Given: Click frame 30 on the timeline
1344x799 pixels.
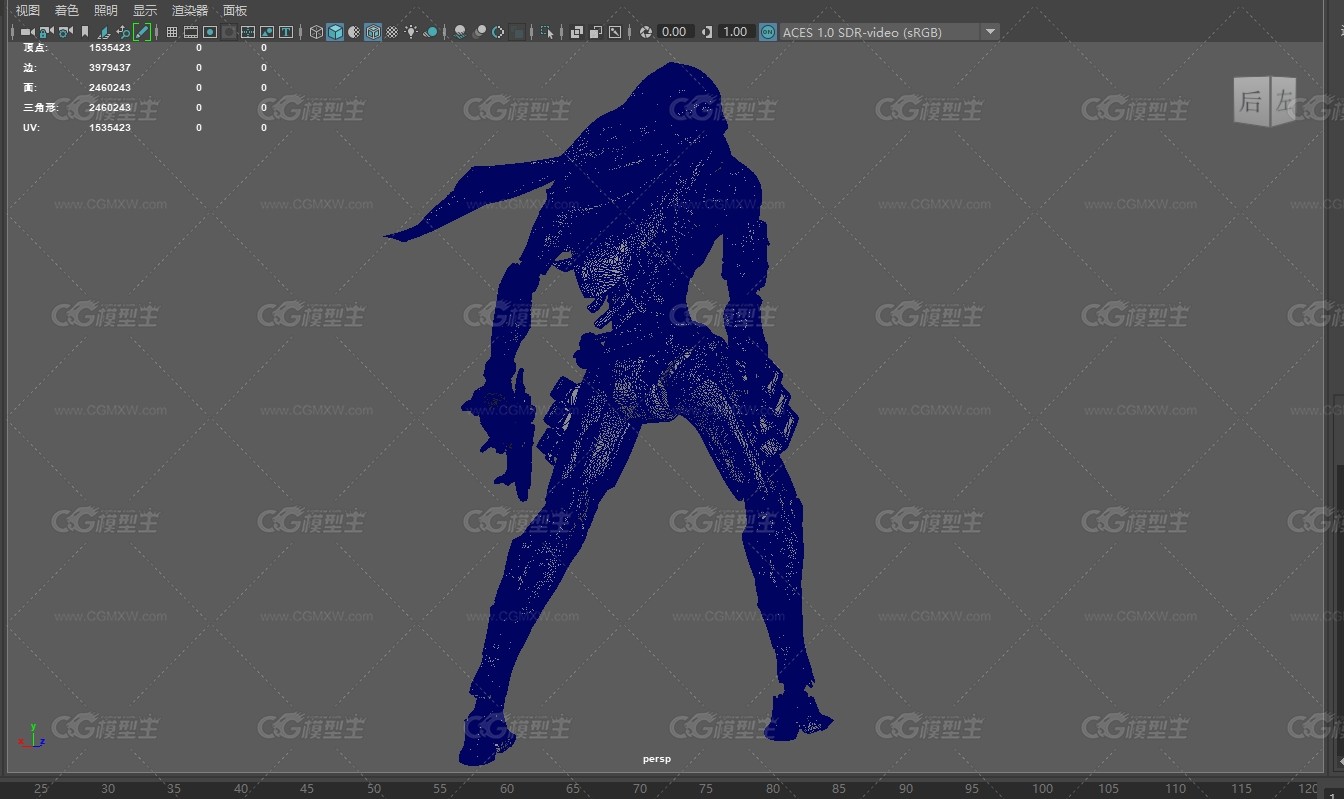Looking at the screenshot, I should point(108,788).
